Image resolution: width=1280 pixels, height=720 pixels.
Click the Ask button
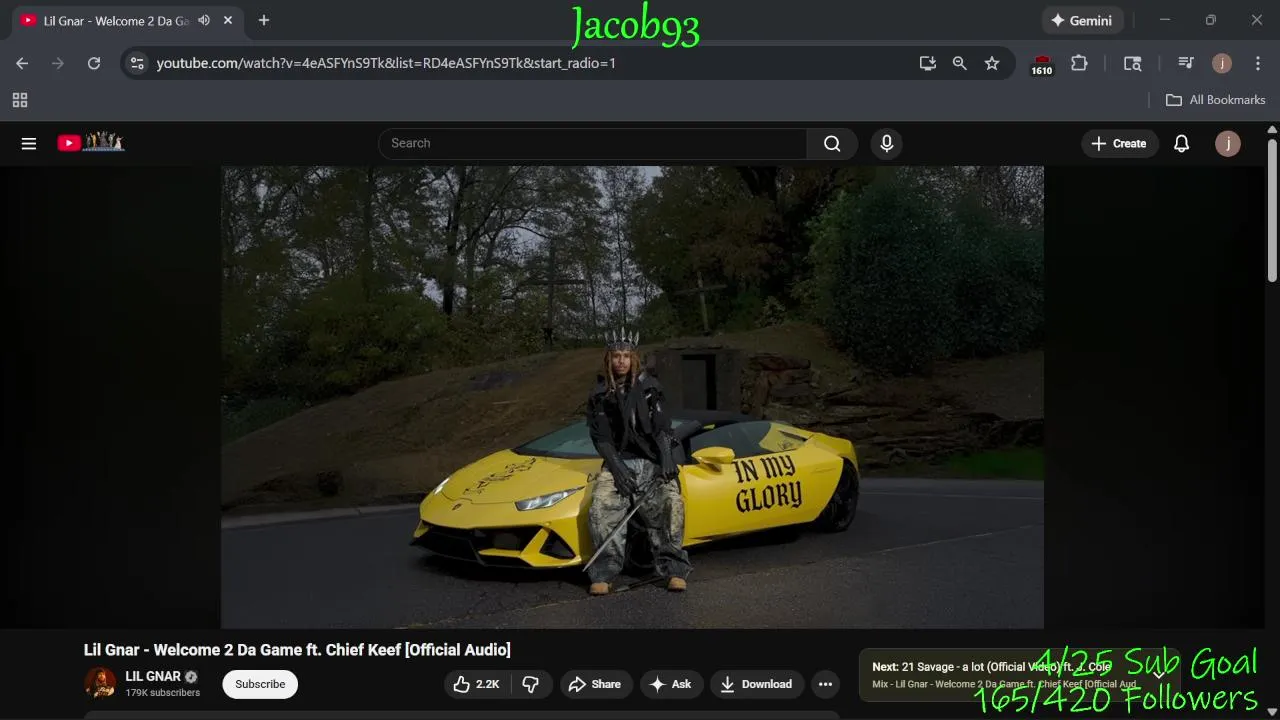(x=671, y=684)
